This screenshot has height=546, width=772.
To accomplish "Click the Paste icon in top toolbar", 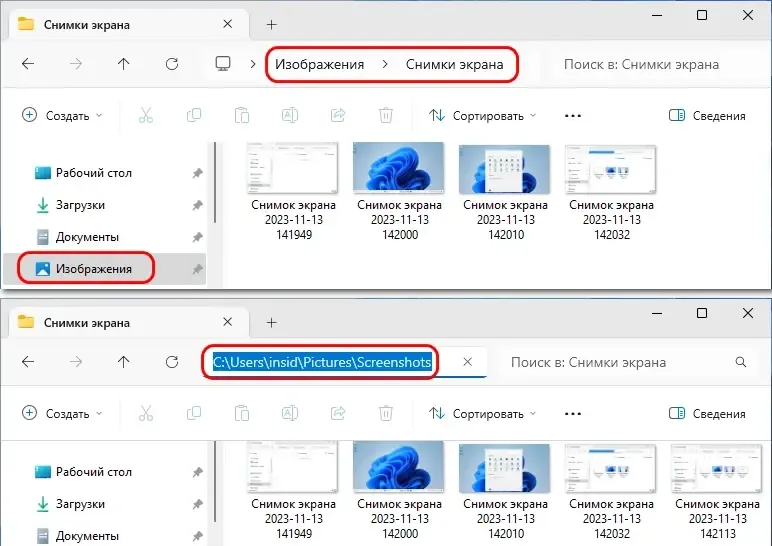I will click(x=242, y=115).
